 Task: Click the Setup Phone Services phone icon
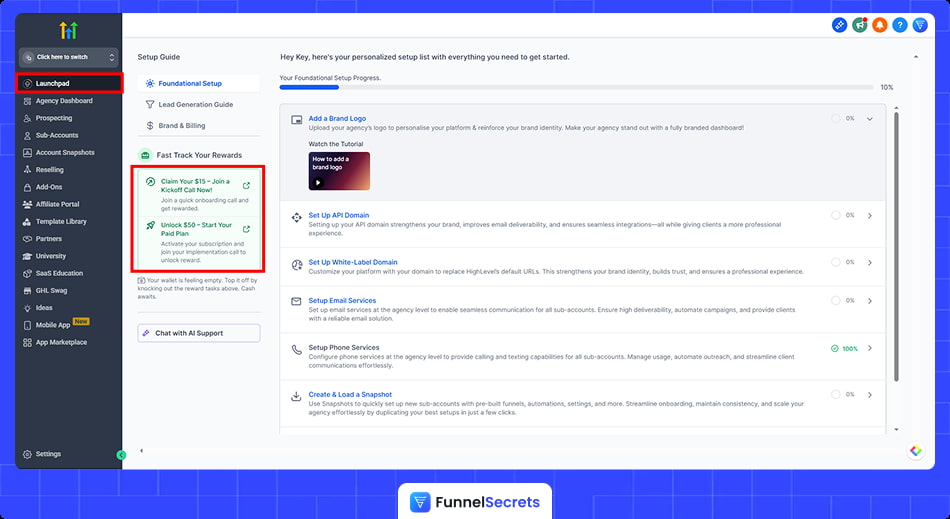296,349
